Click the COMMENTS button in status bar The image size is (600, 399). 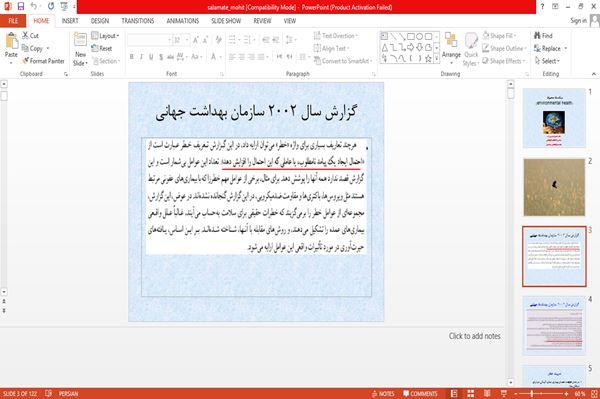click(420, 394)
